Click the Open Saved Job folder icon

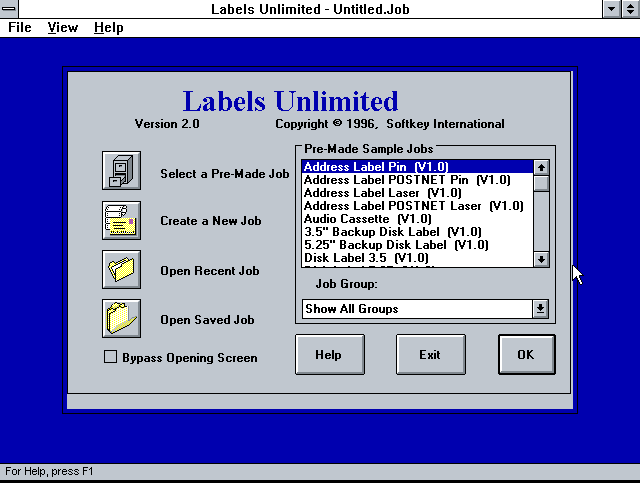(x=121, y=318)
